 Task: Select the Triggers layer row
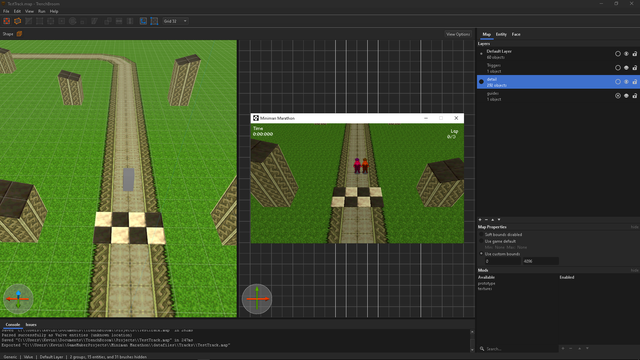558,68
